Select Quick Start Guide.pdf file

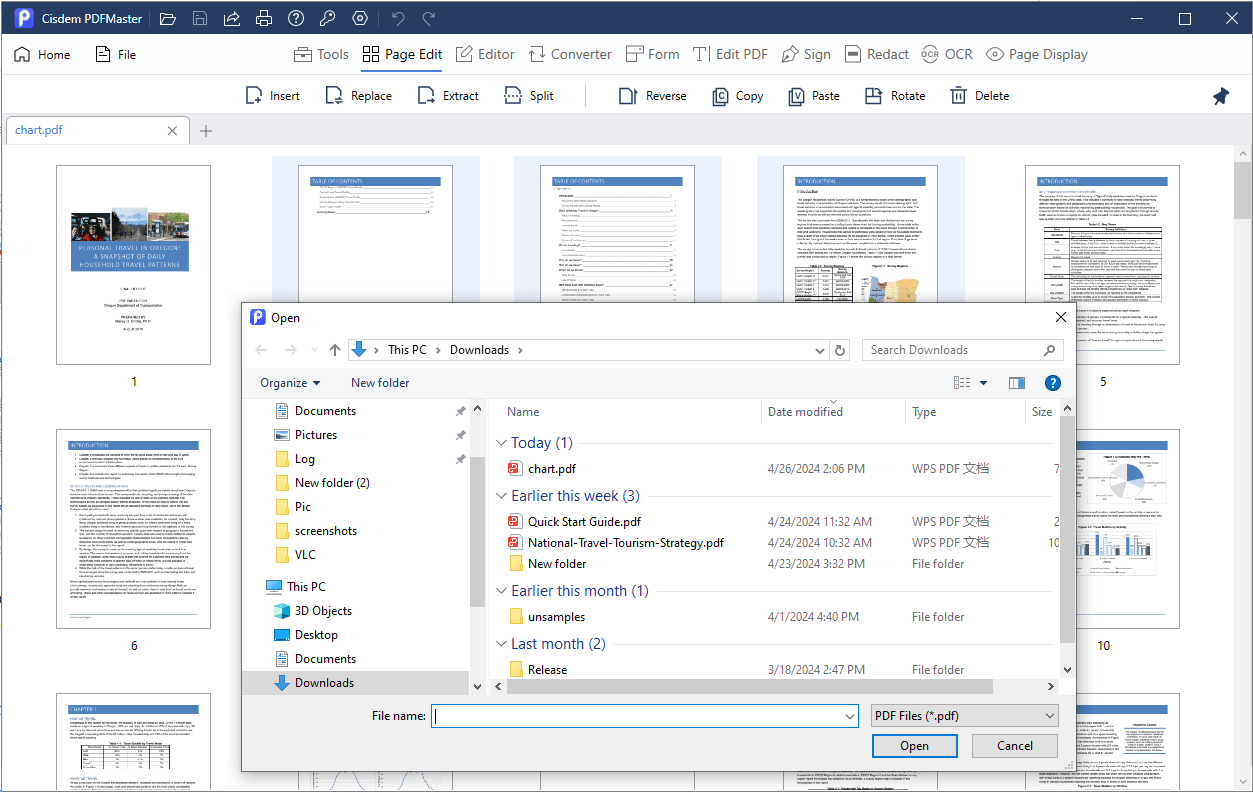(x=584, y=521)
